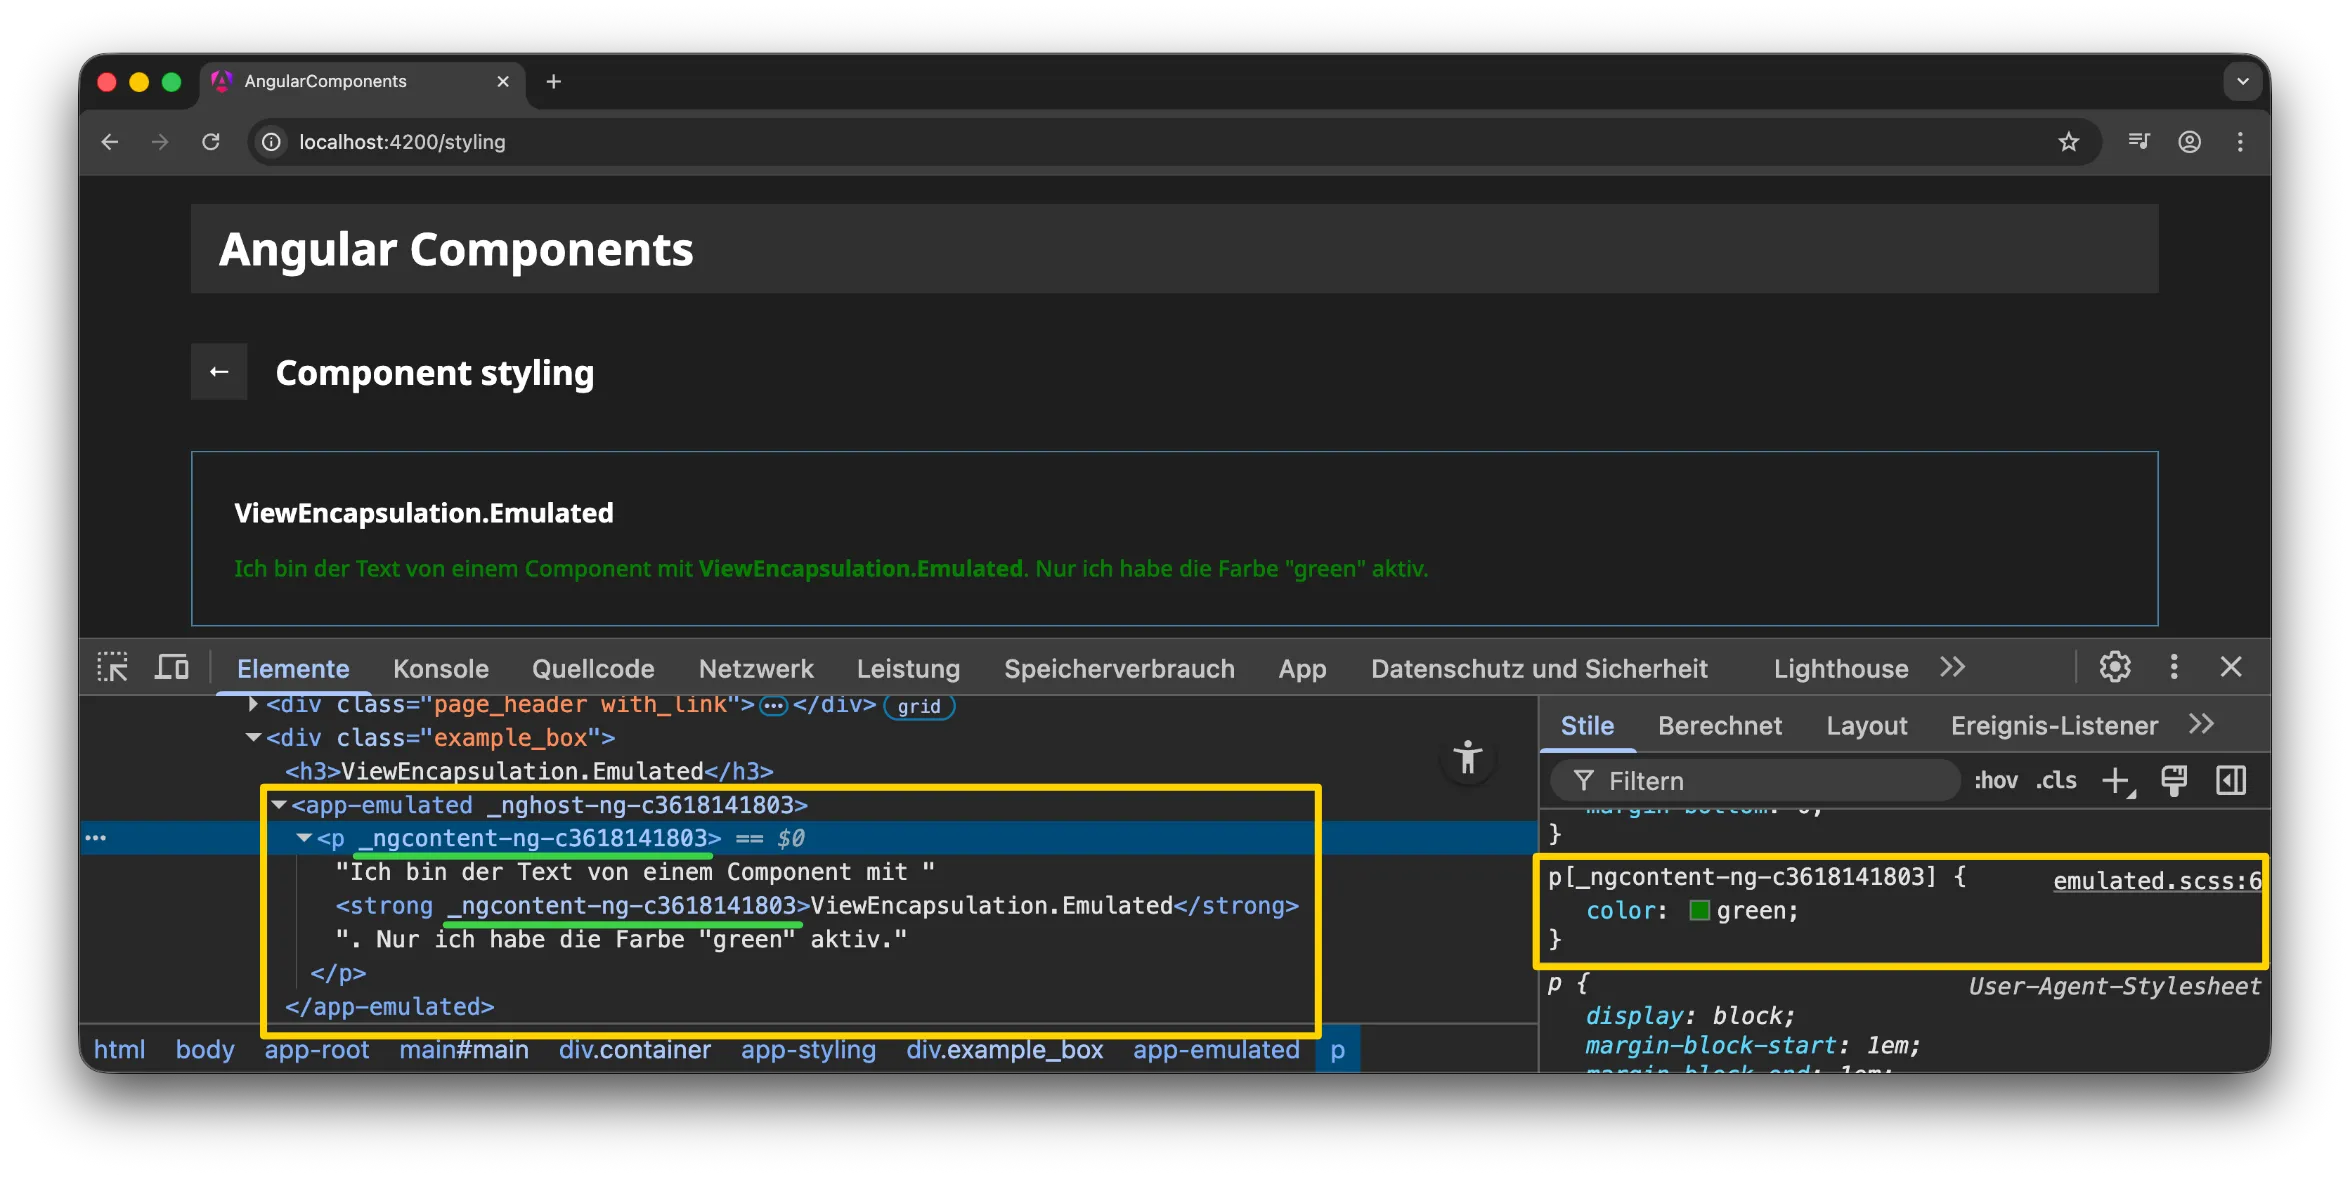Toggle rendering emulations paintbrush icon
This screenshot has height=1177, width=2350.
point(2174,781)
